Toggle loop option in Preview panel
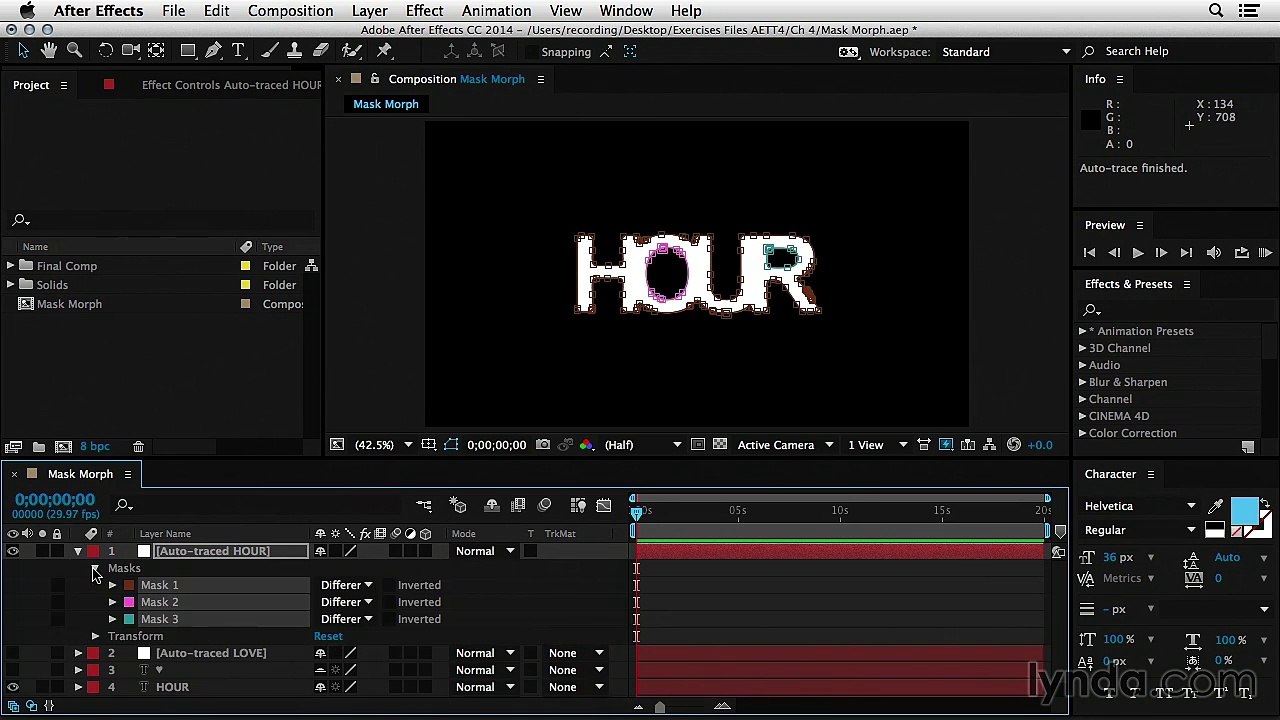 1241,253
